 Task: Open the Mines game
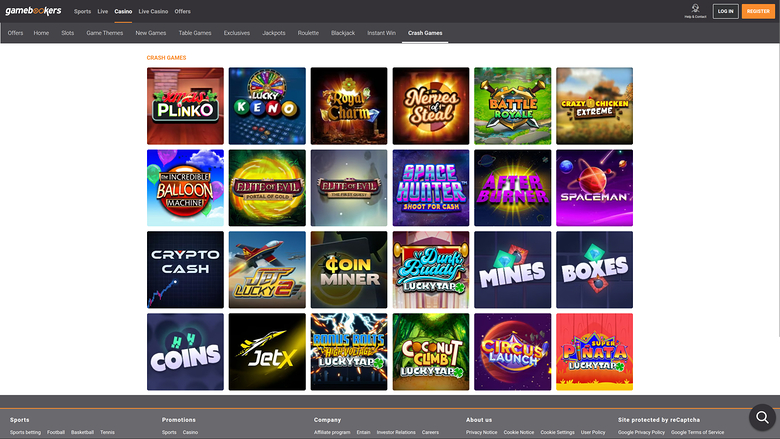[x=512, y=269]
